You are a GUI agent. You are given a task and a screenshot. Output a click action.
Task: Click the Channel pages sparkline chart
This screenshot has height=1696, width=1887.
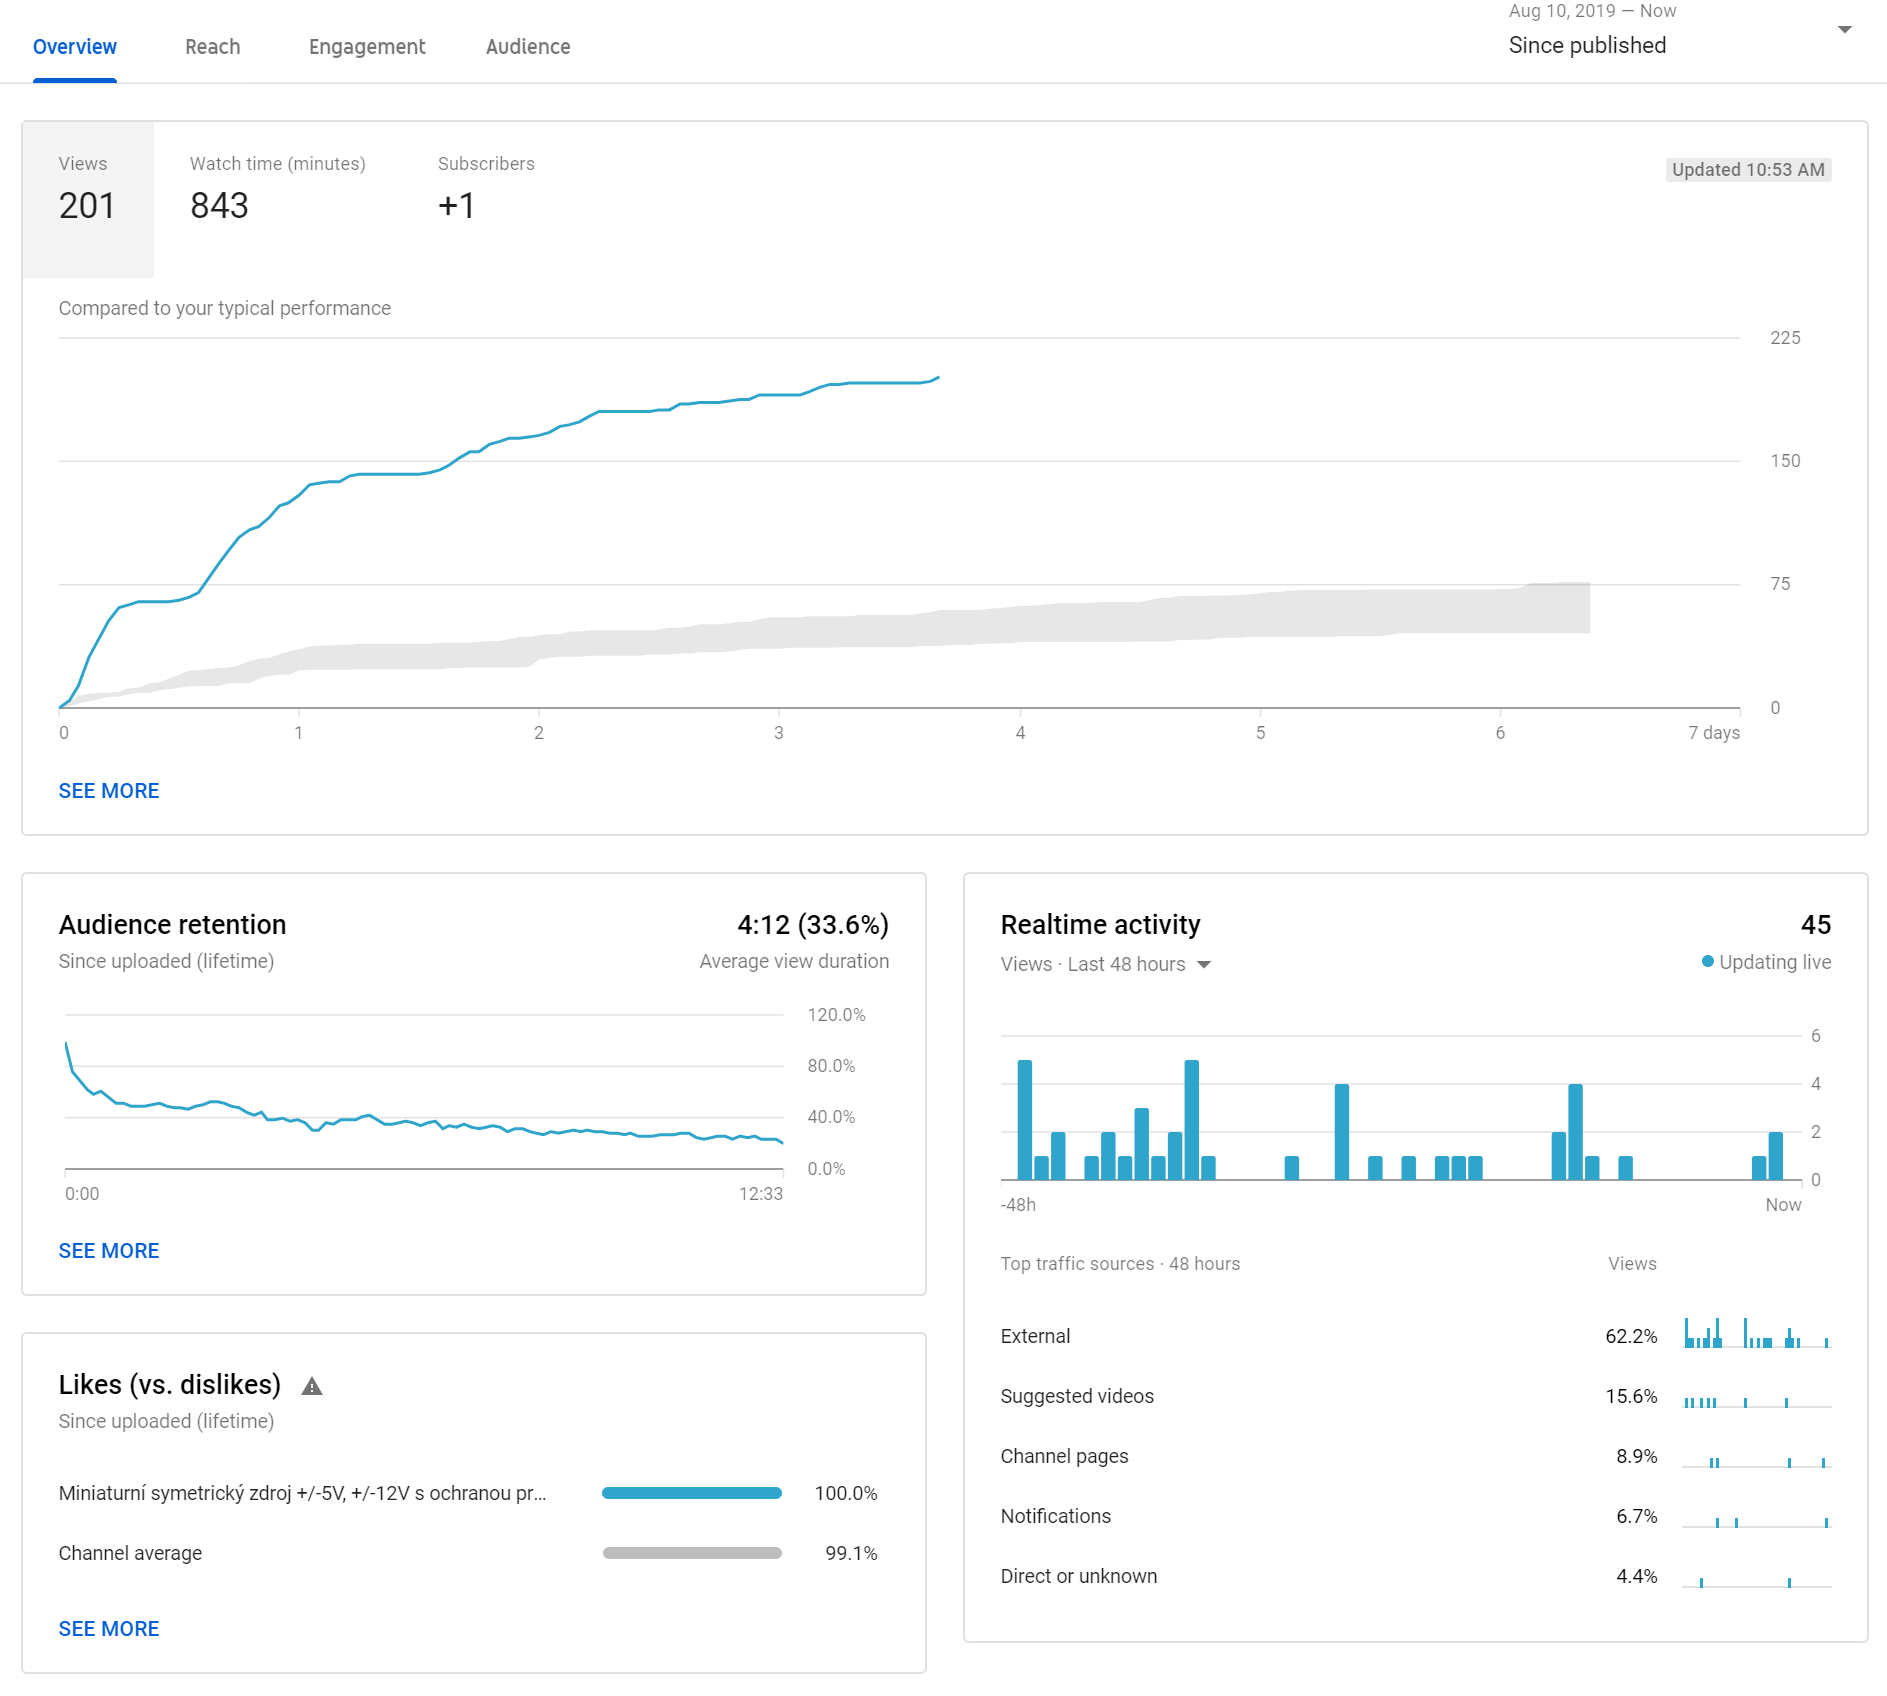point(1756,1460)
